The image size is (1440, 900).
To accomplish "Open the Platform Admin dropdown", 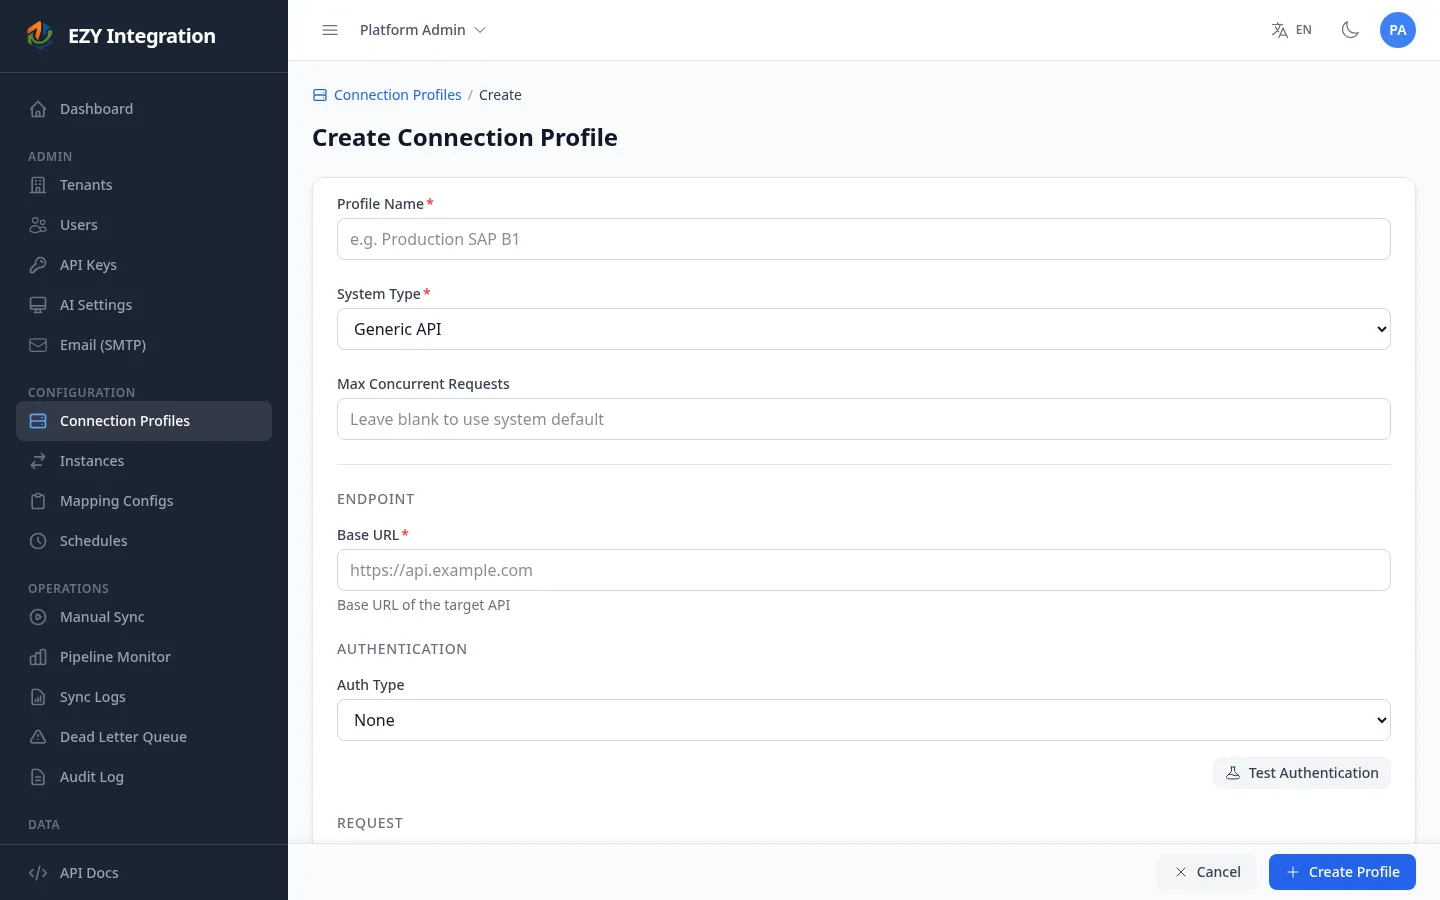I will [x=422, y=30].
